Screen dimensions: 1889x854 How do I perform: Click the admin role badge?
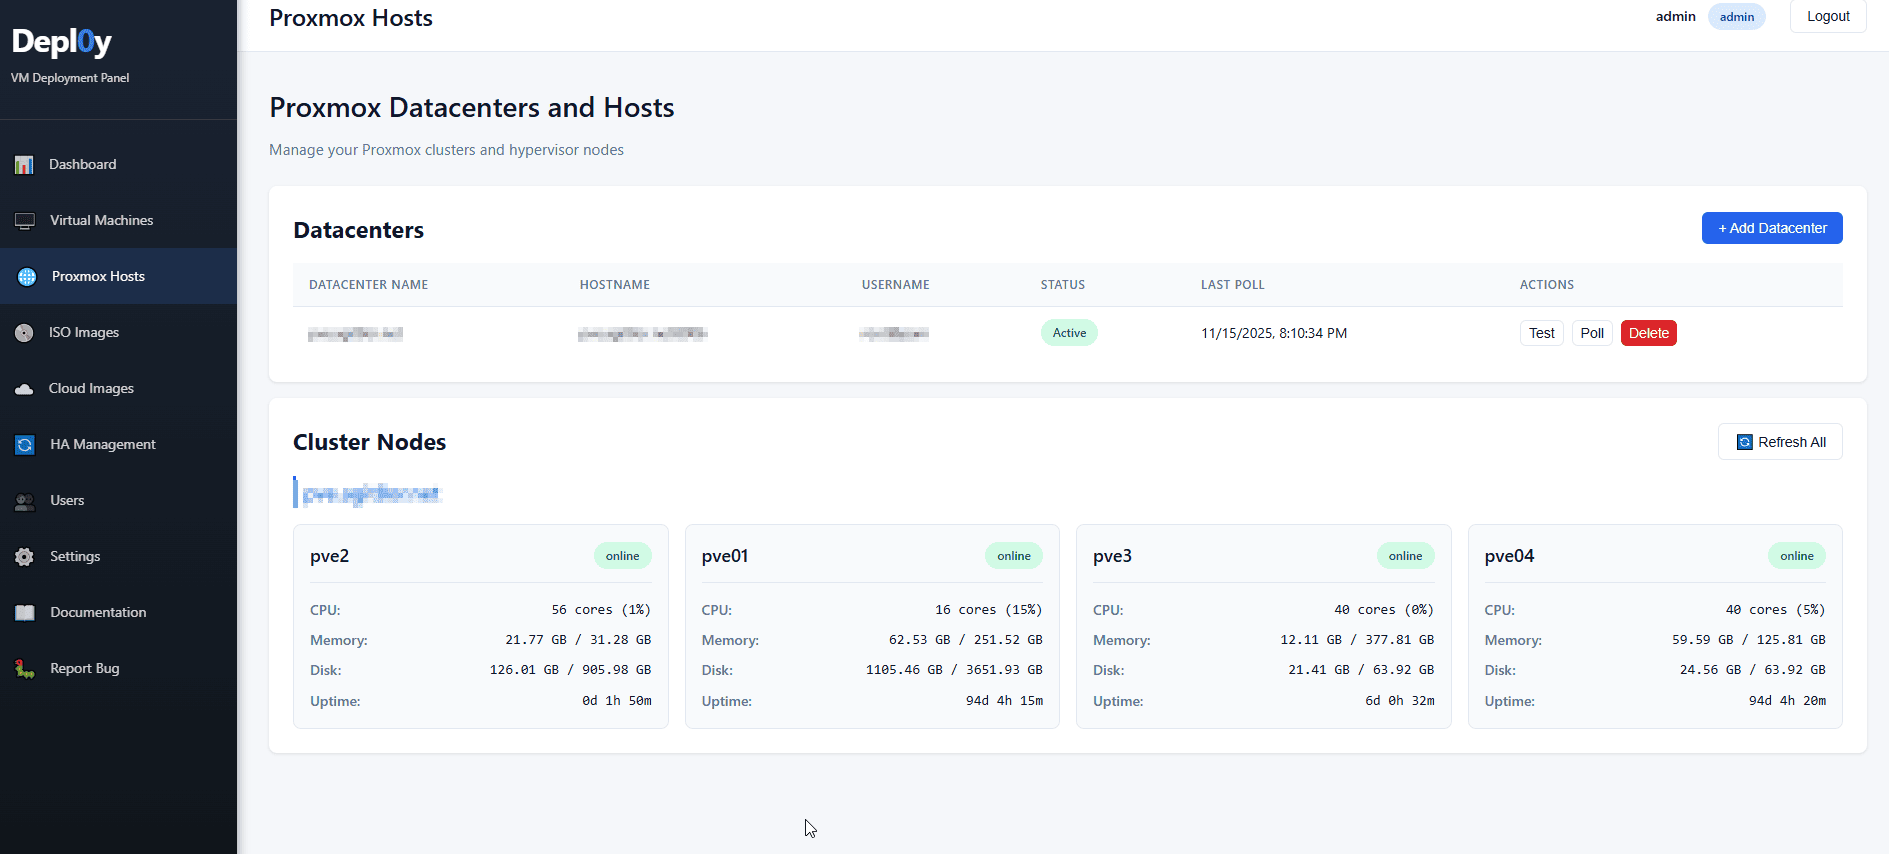[x=1737, y=17]
